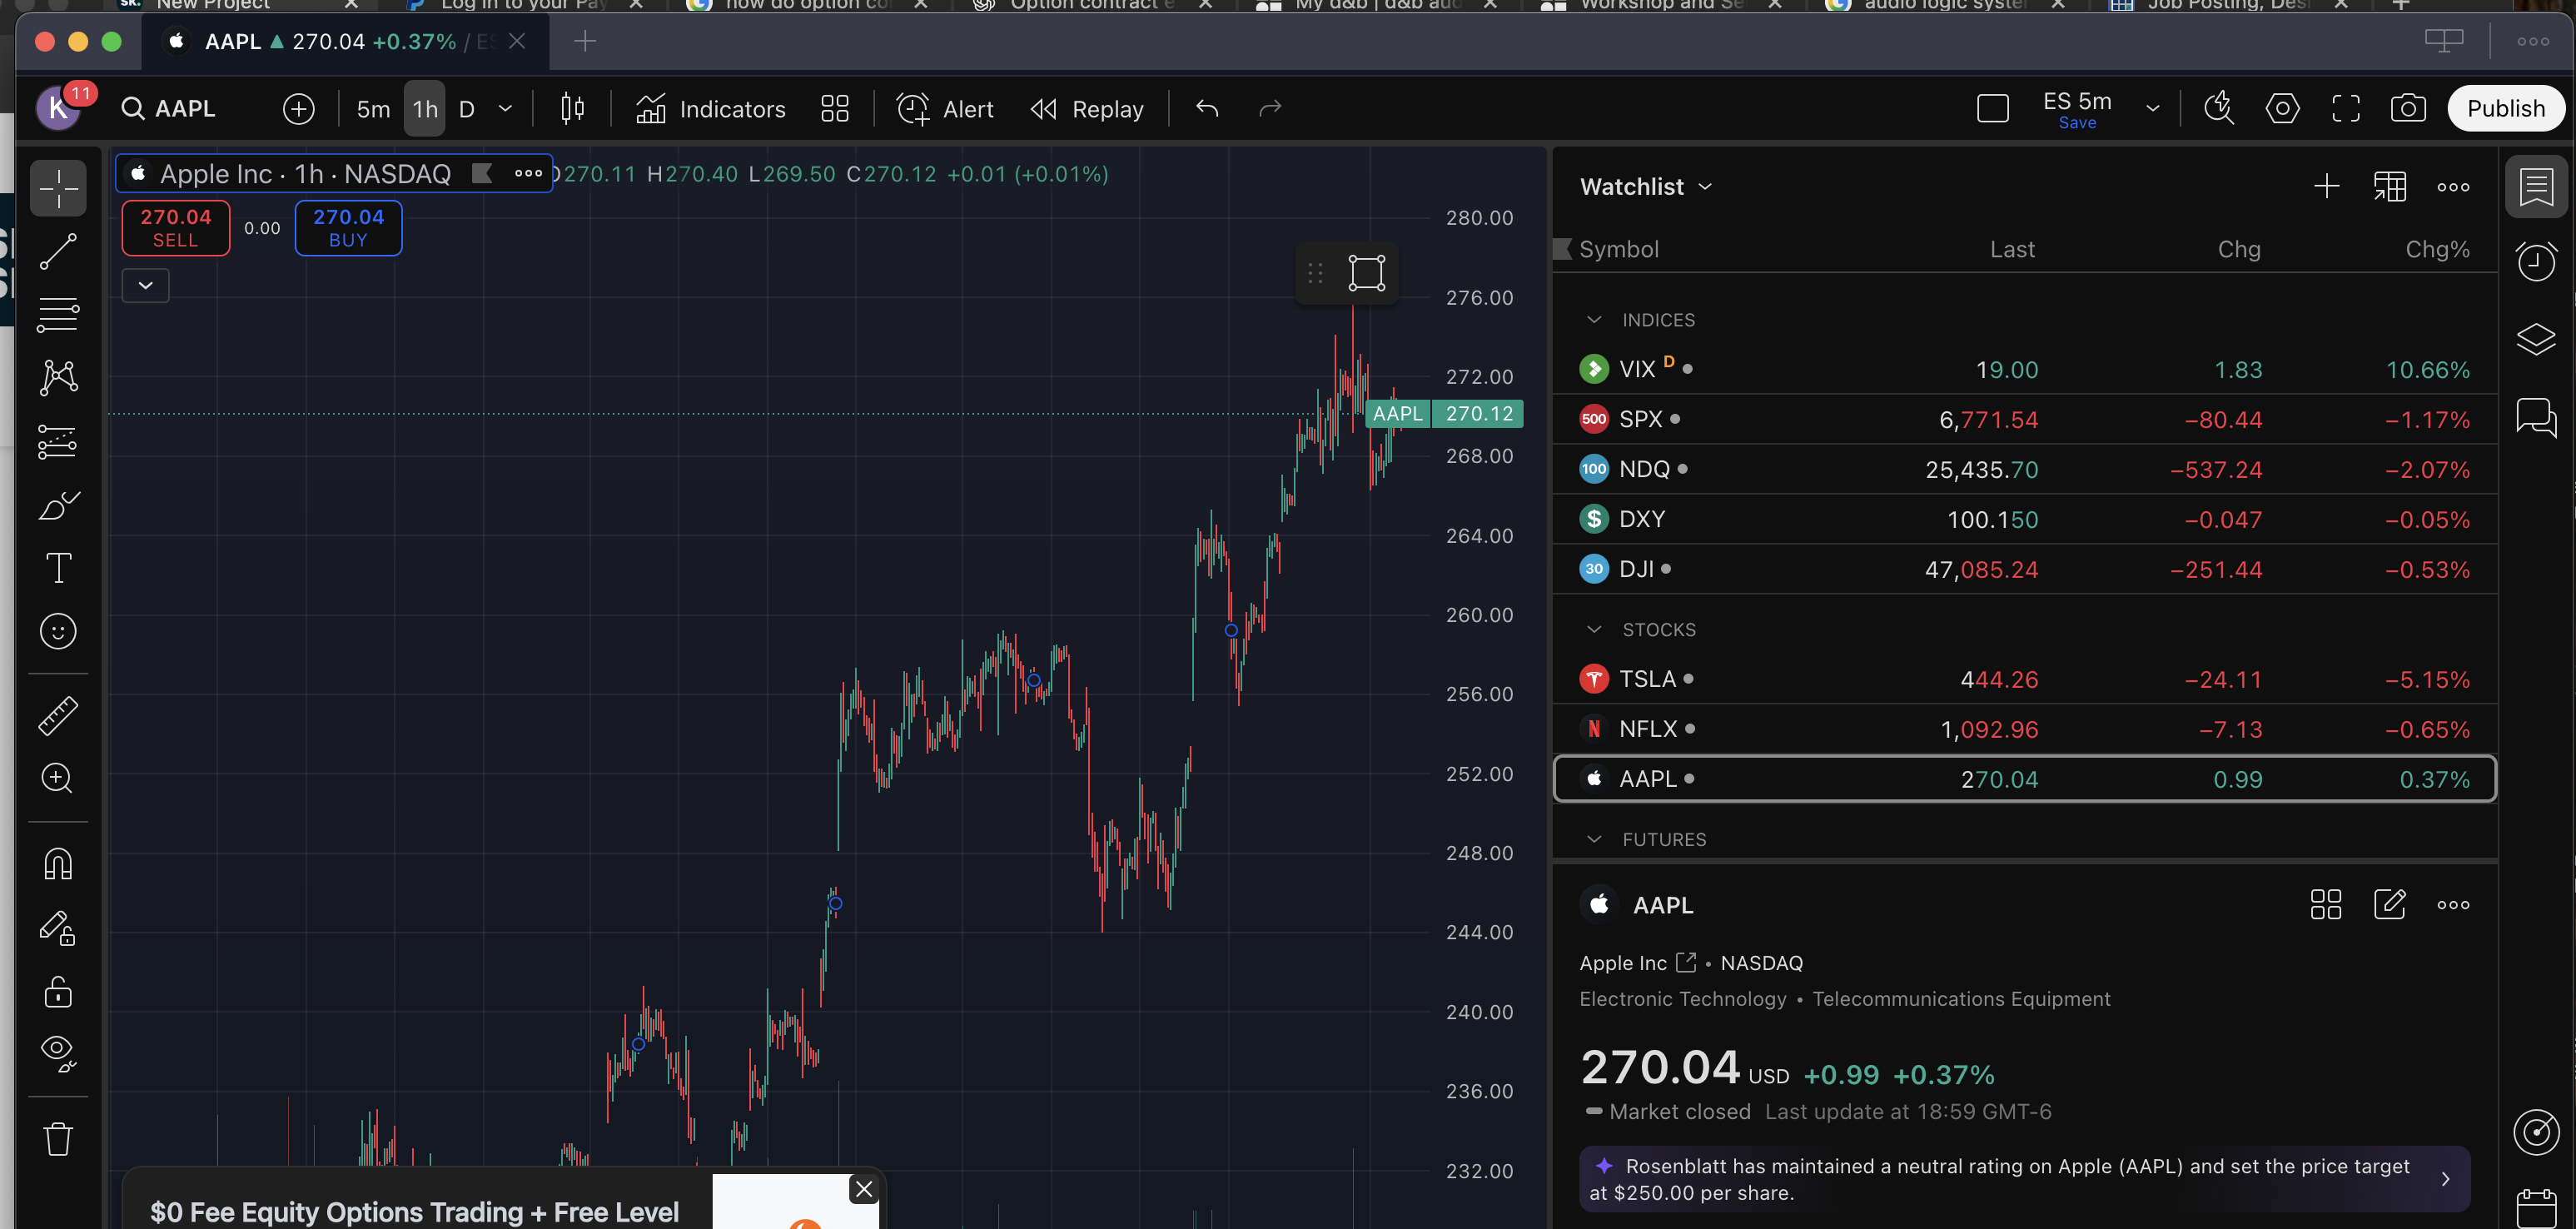2576x1229 pixels.
Task: Open the Fibonacci retracement tool
Action: tap(58, 314)
